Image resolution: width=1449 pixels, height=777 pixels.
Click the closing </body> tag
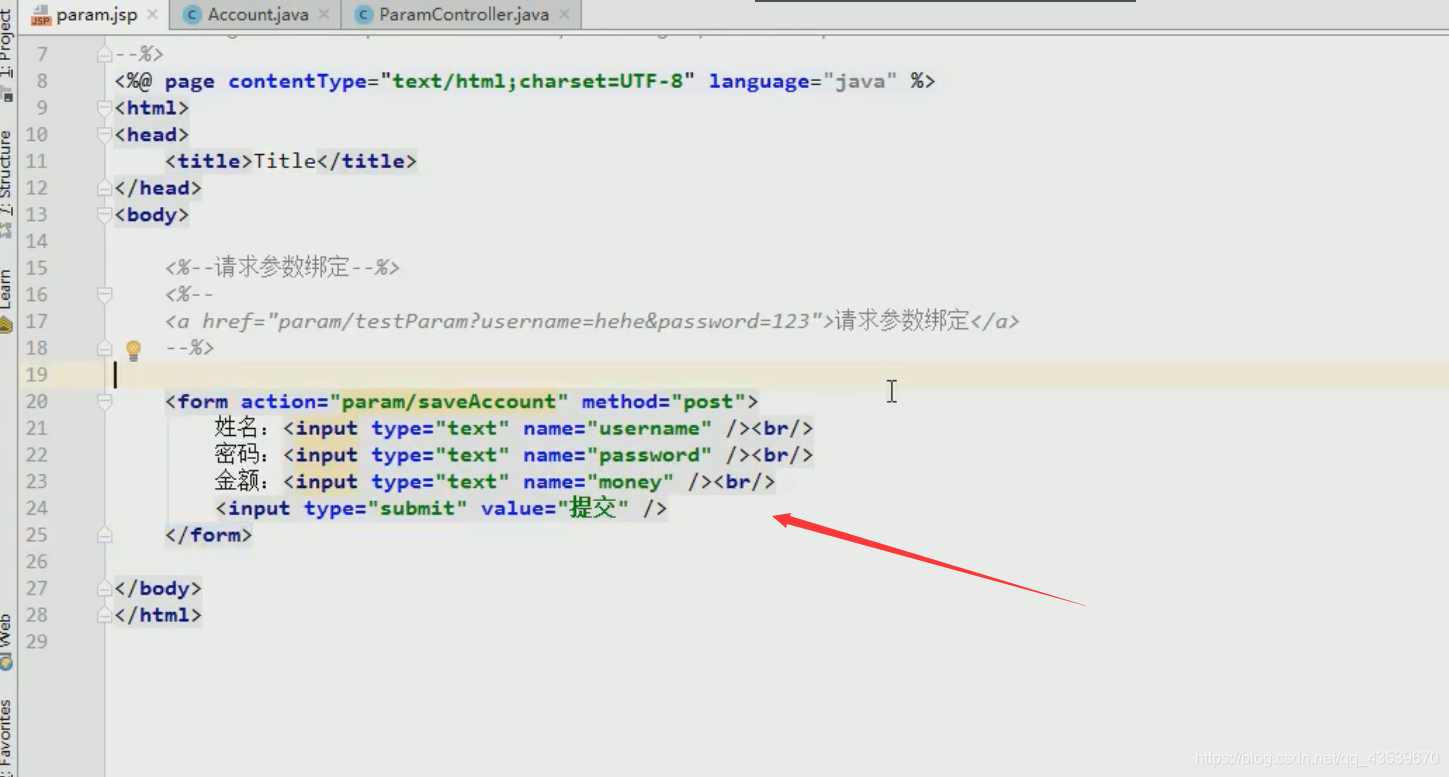point(158,588)
